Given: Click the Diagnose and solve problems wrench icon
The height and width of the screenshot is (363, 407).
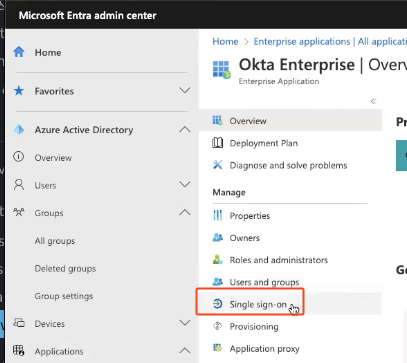Looking at the screenshot, I should coord(217,165).
